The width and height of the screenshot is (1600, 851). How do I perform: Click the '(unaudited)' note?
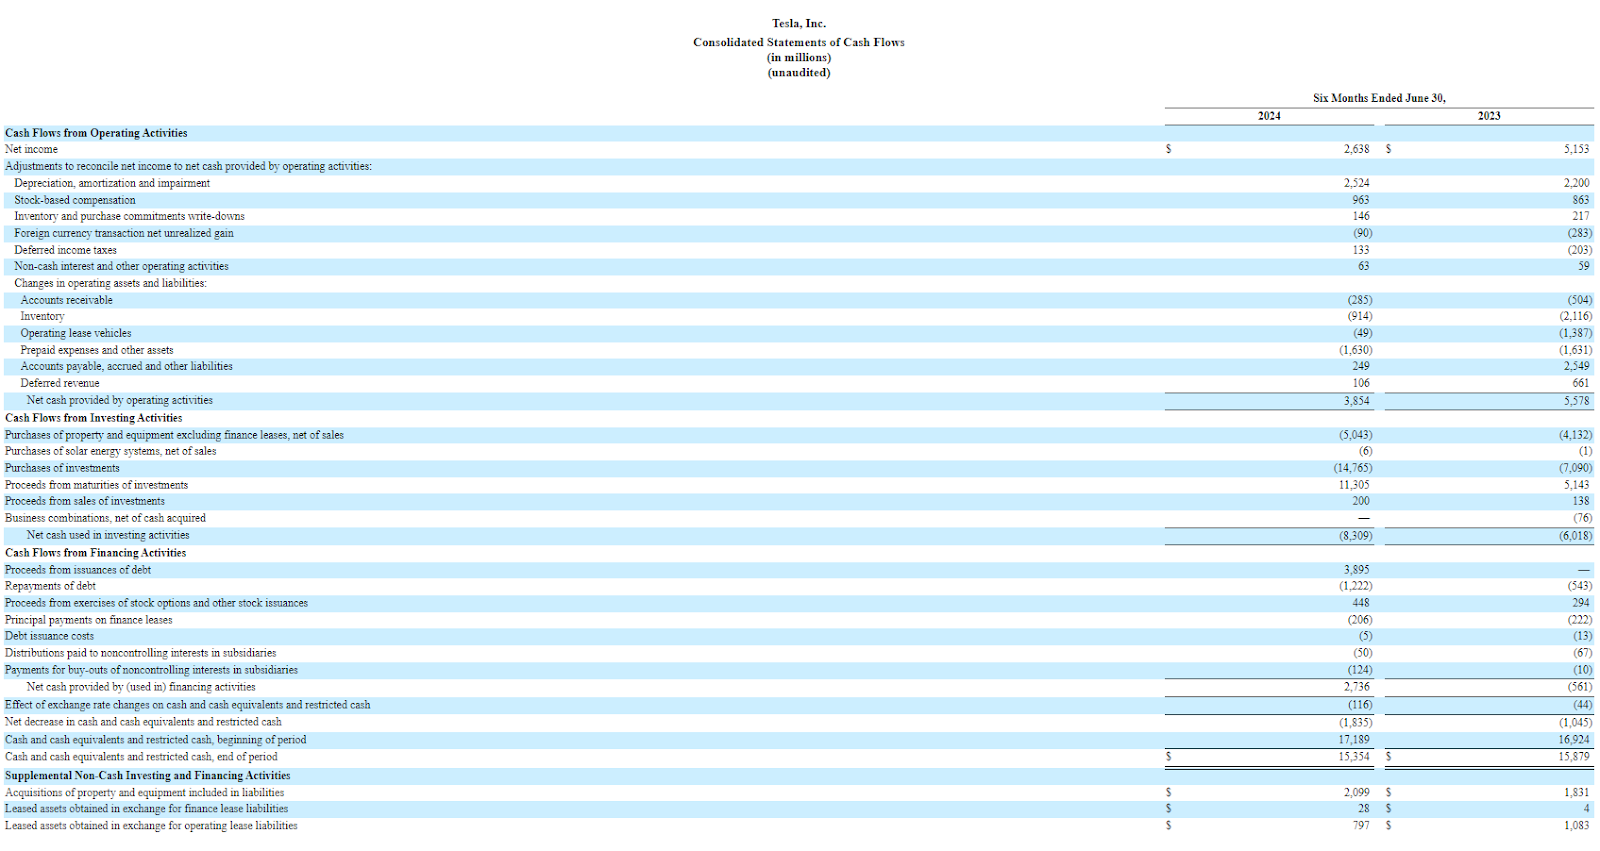point(799,72)
